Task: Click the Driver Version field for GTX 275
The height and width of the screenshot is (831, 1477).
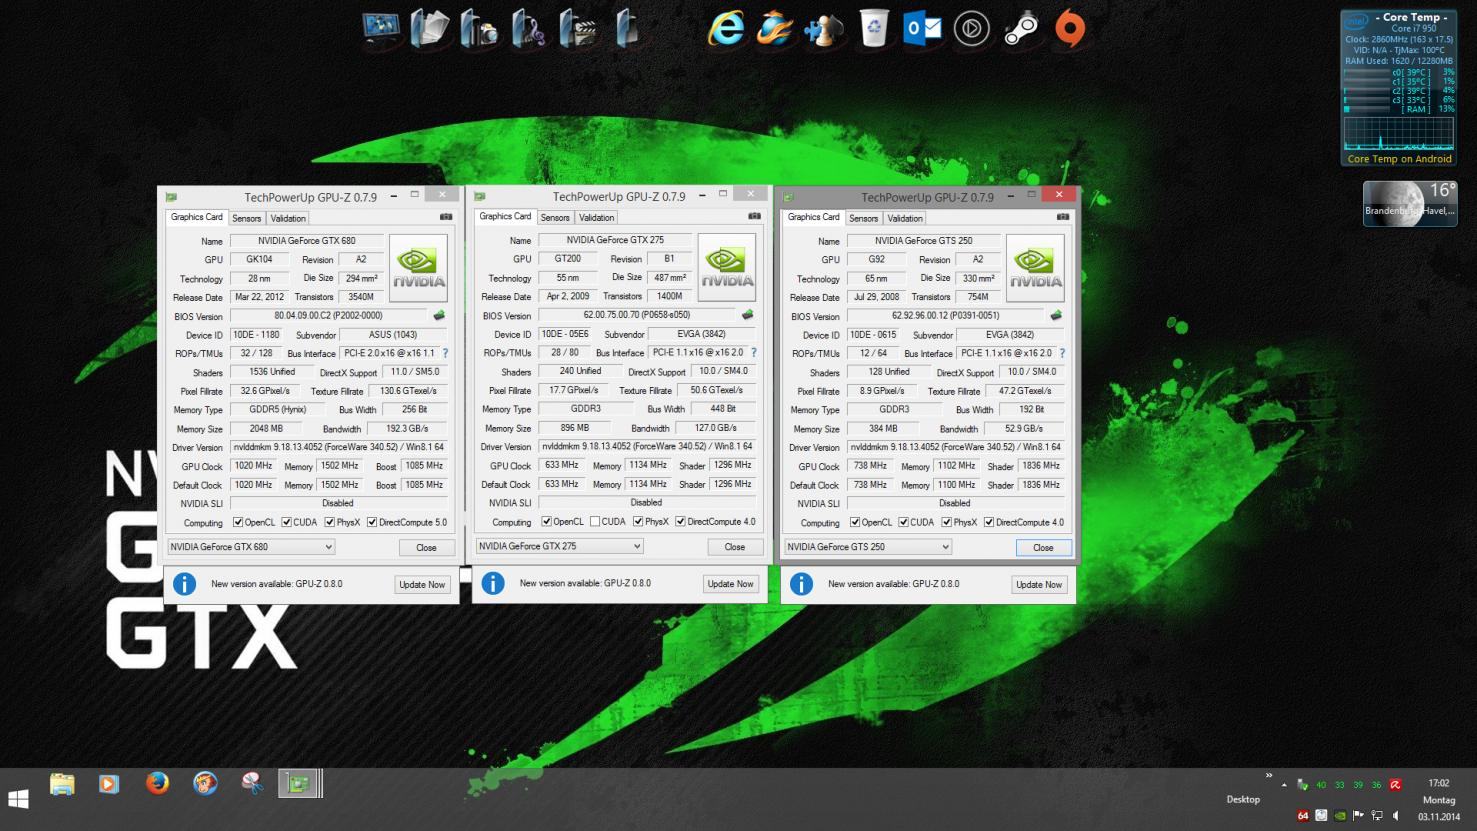Action: click(x=647, y=446)
